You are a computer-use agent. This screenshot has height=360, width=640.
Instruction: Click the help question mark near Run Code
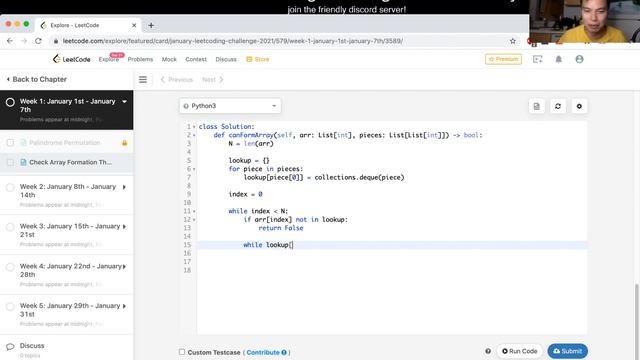pyautogui.click(x=488, y=351)
